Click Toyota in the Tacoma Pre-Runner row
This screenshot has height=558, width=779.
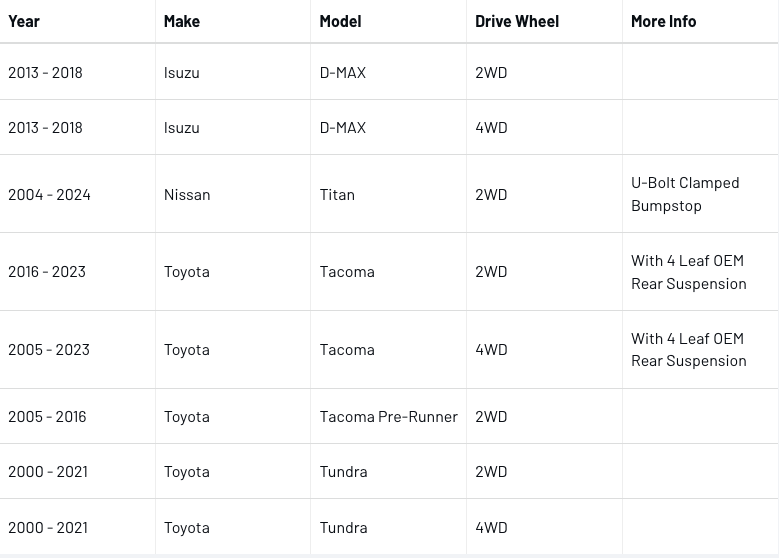pos(187,416)
